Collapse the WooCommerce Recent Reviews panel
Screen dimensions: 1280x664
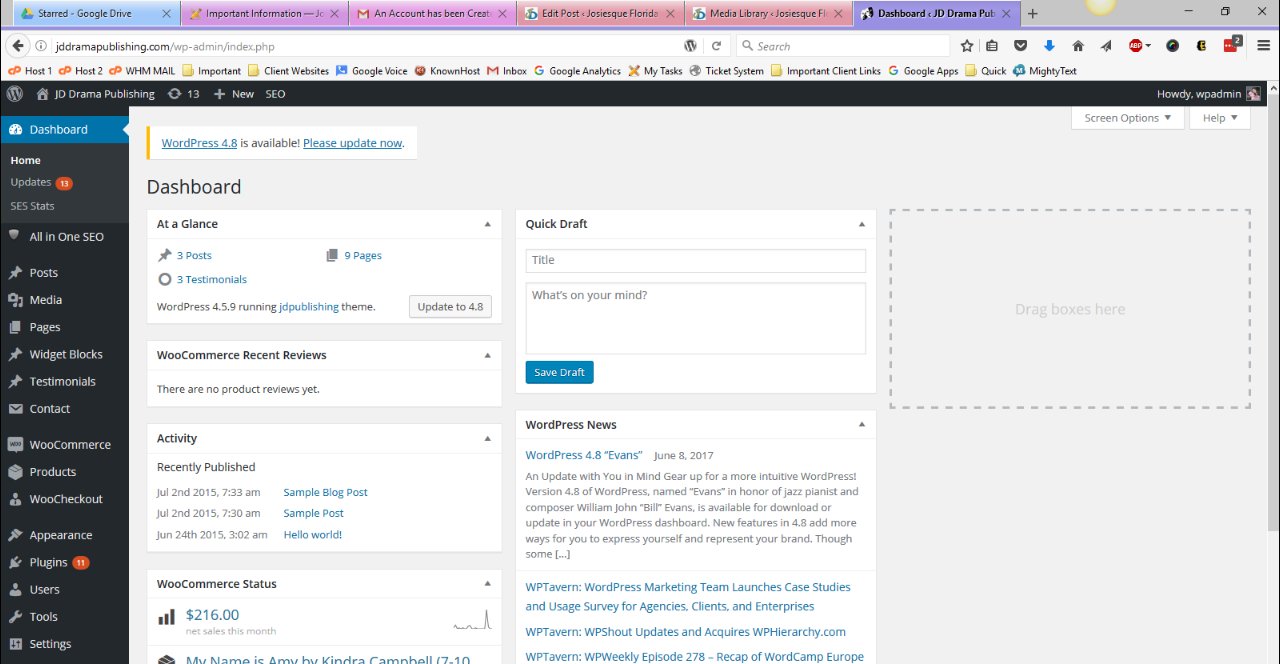[x=488, y=355]
